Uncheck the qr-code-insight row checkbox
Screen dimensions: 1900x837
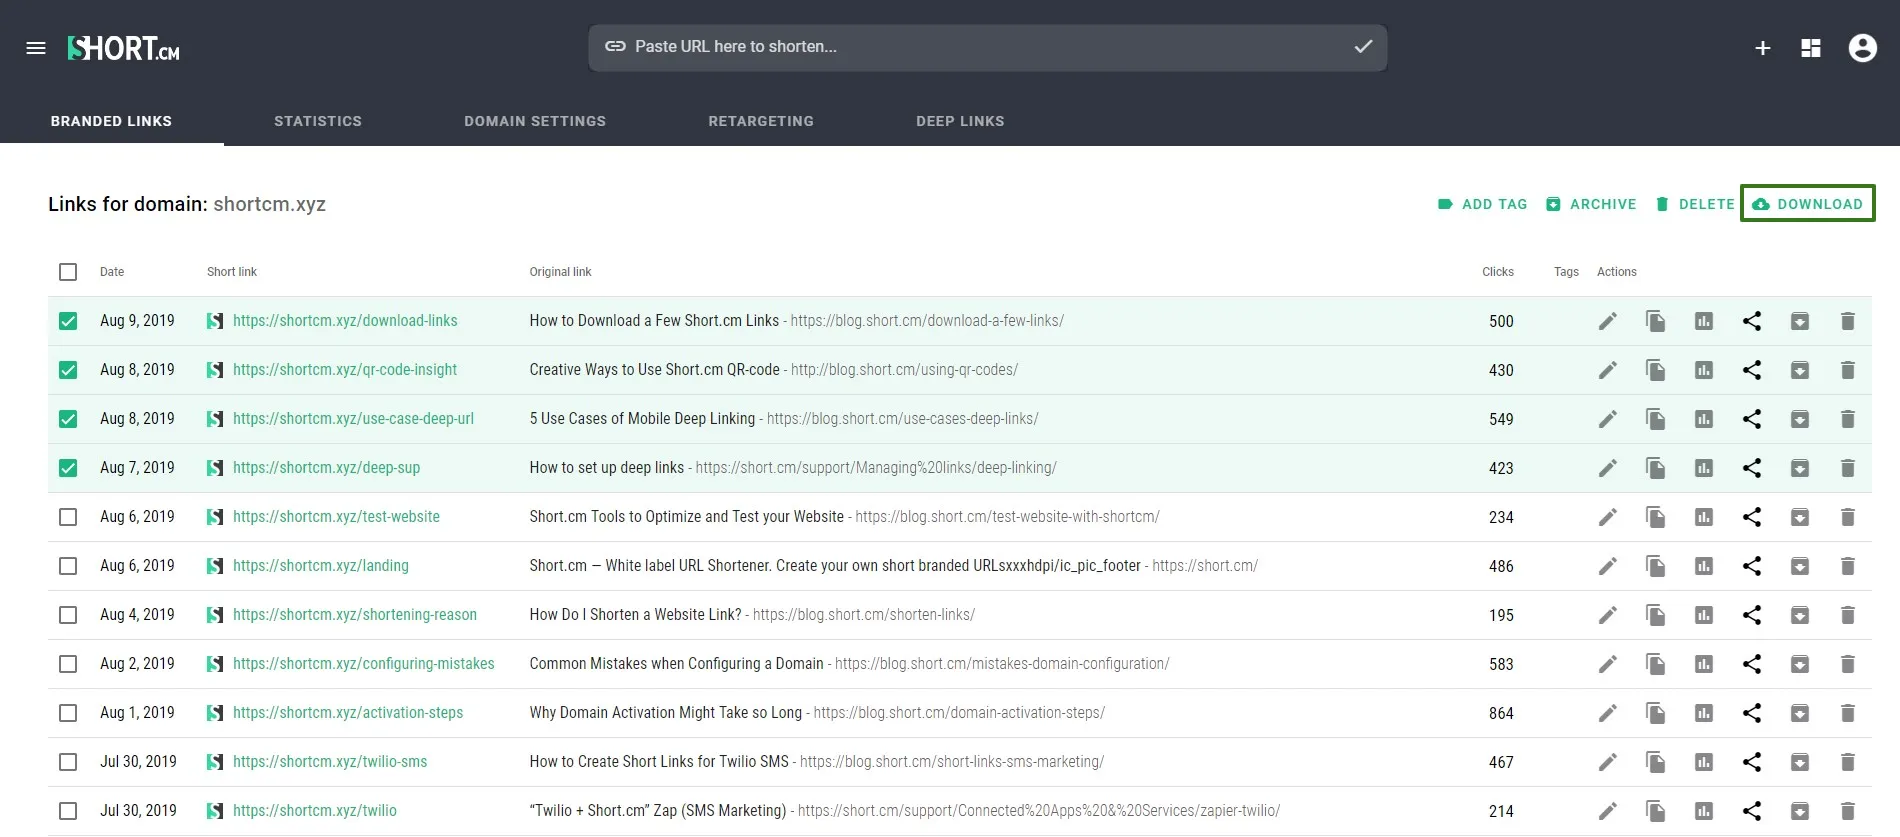click(x=68, y=370)
